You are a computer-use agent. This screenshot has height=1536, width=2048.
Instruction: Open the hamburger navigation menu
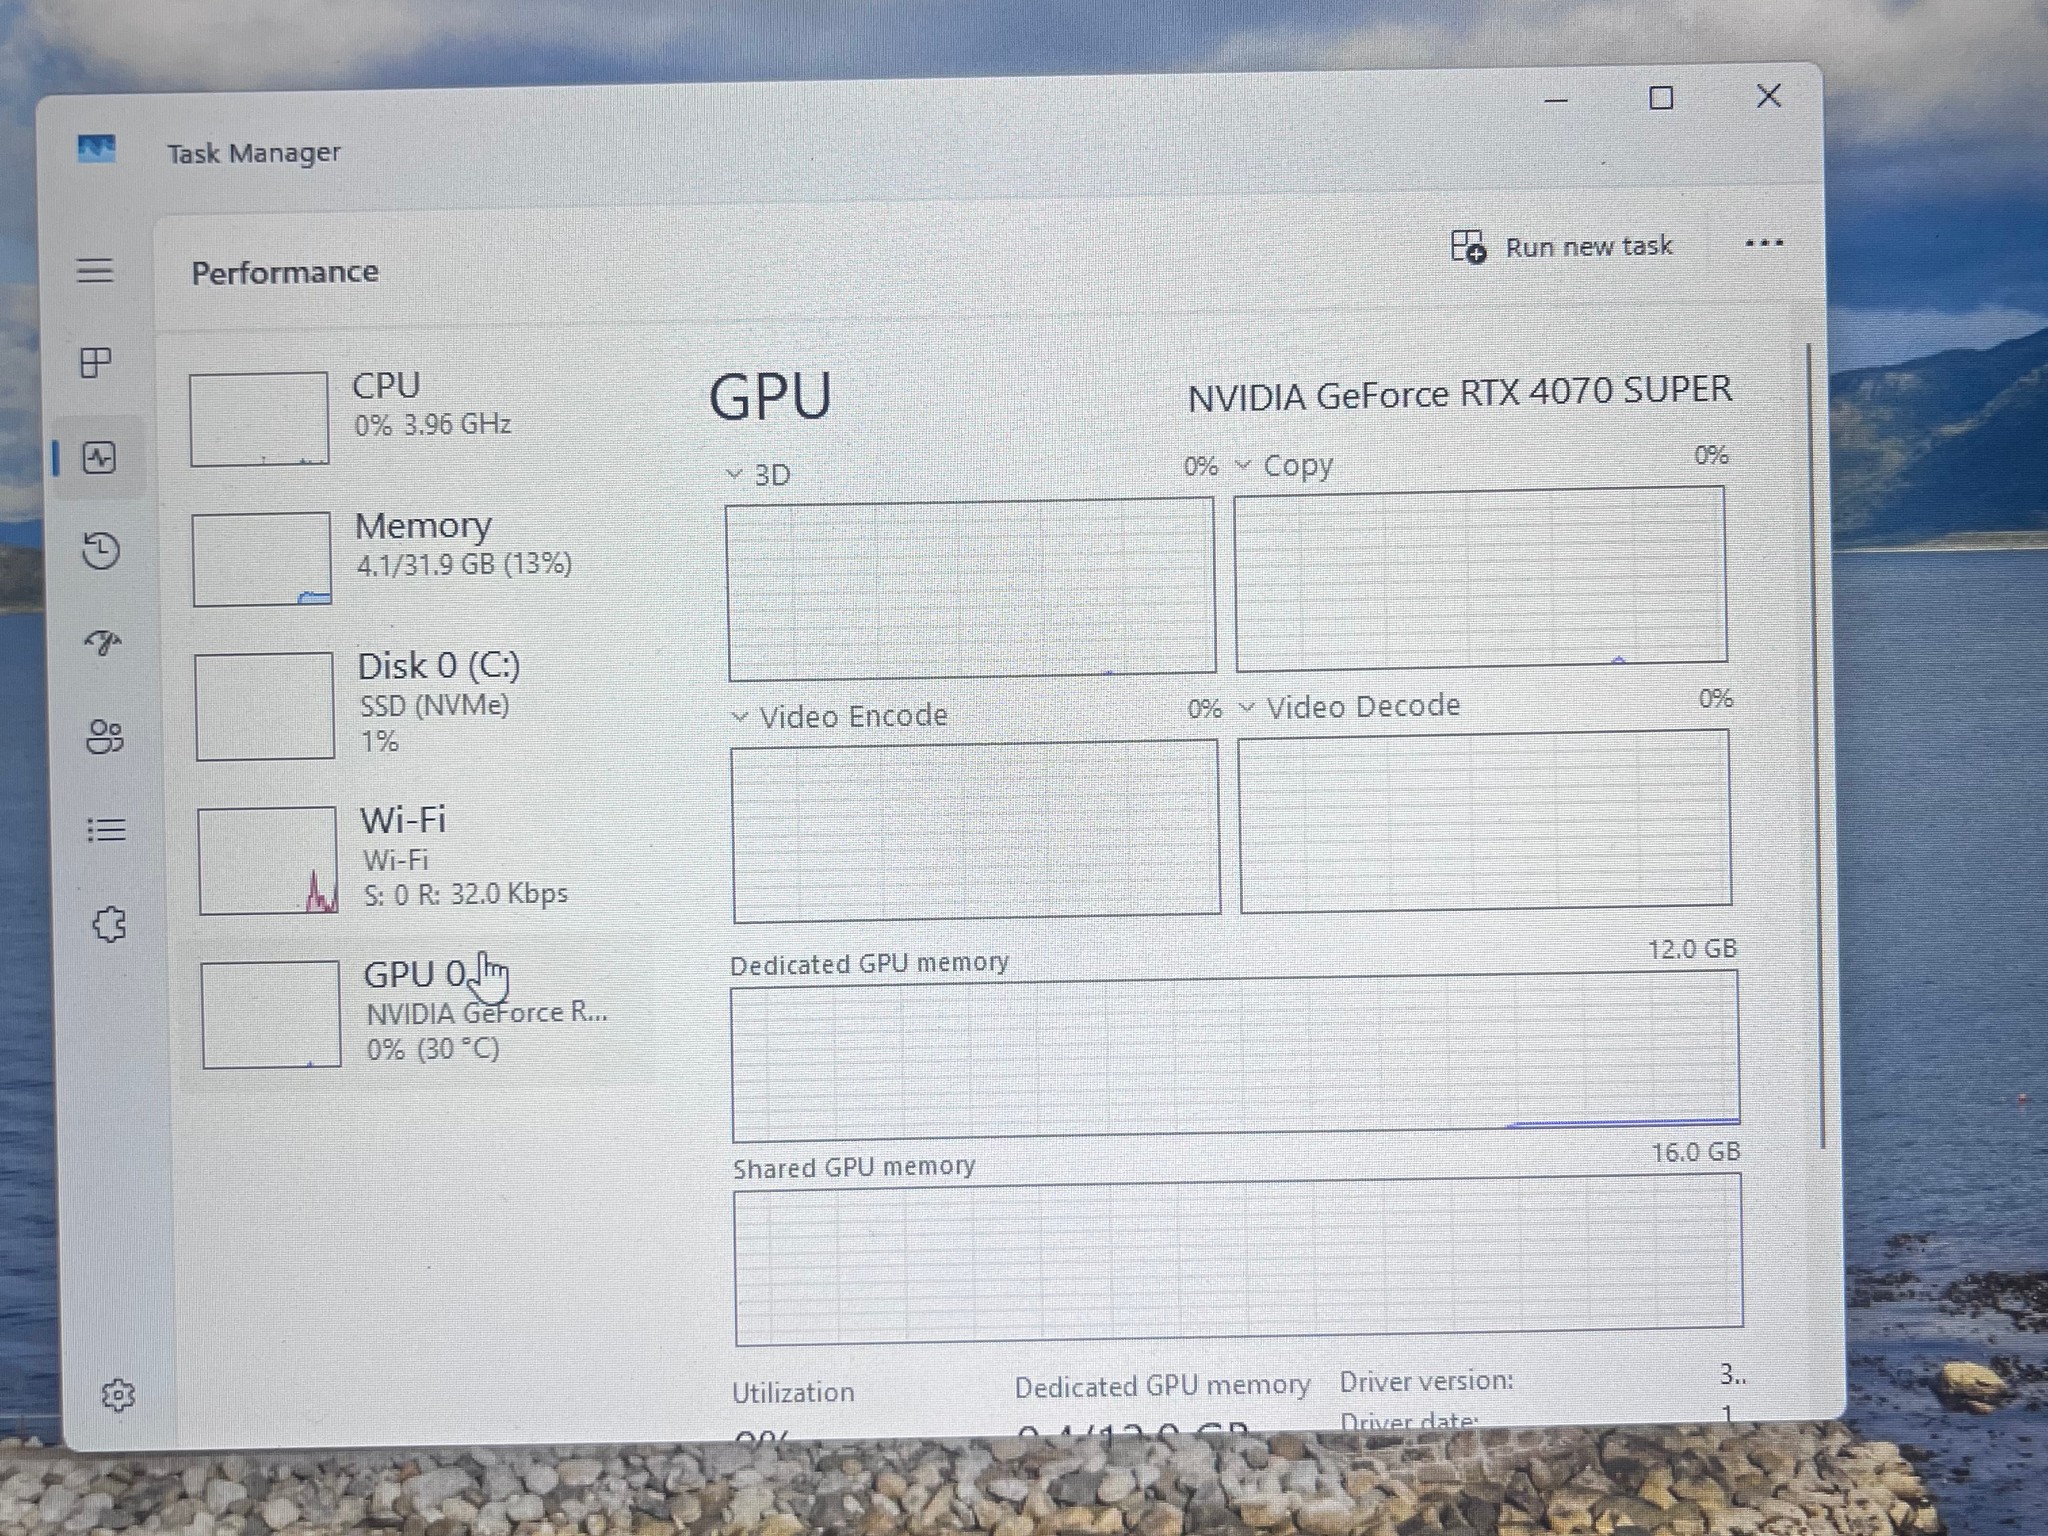(95, 270)
